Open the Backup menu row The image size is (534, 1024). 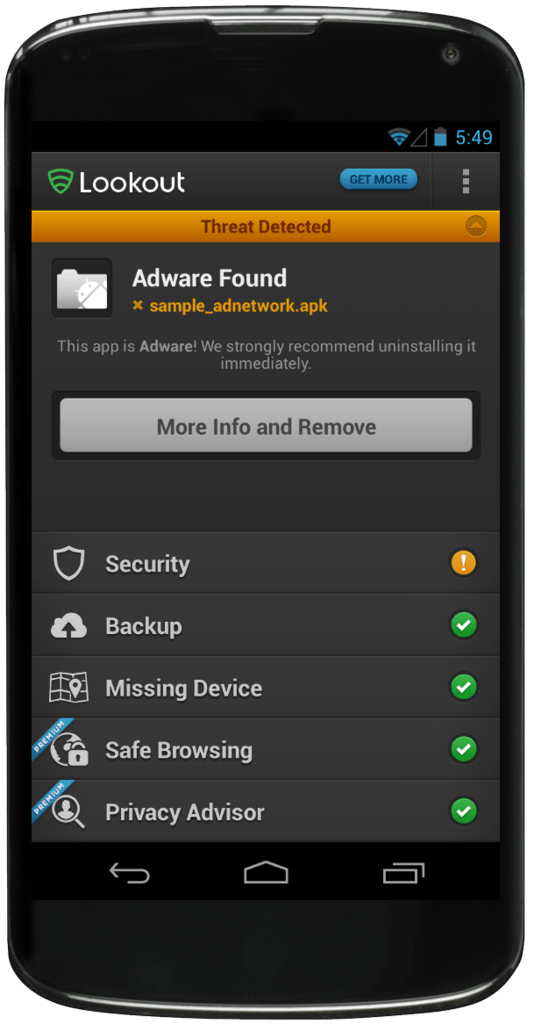click(x=266, y=626)
